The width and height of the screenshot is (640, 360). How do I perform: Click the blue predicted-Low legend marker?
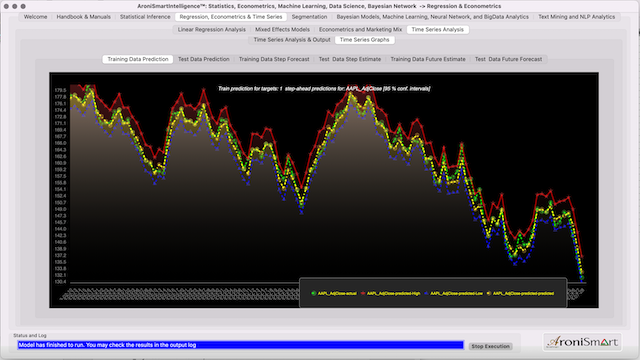coord(426,293)
